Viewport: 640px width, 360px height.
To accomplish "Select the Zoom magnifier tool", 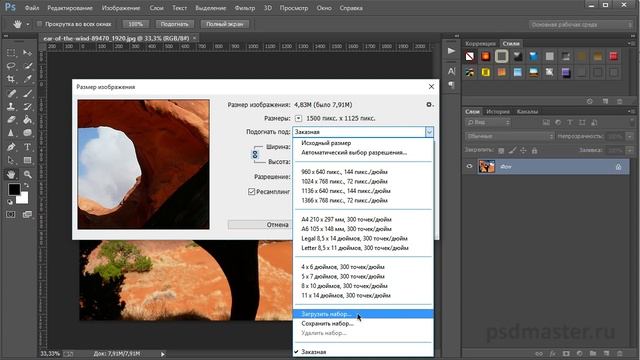I will pyautogui.click(x=27, y=174).
